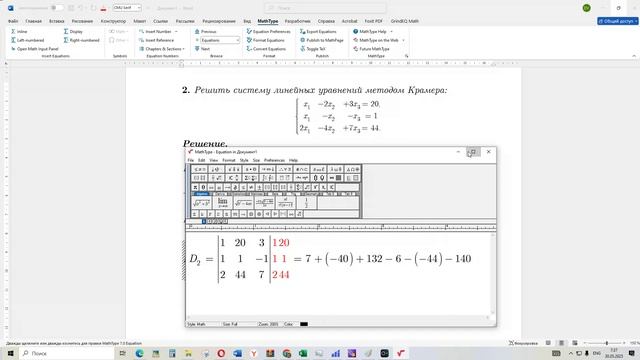Open the Share access dropdown button
This screenshot has width=640, height=360.
click(x=618, y=21)
